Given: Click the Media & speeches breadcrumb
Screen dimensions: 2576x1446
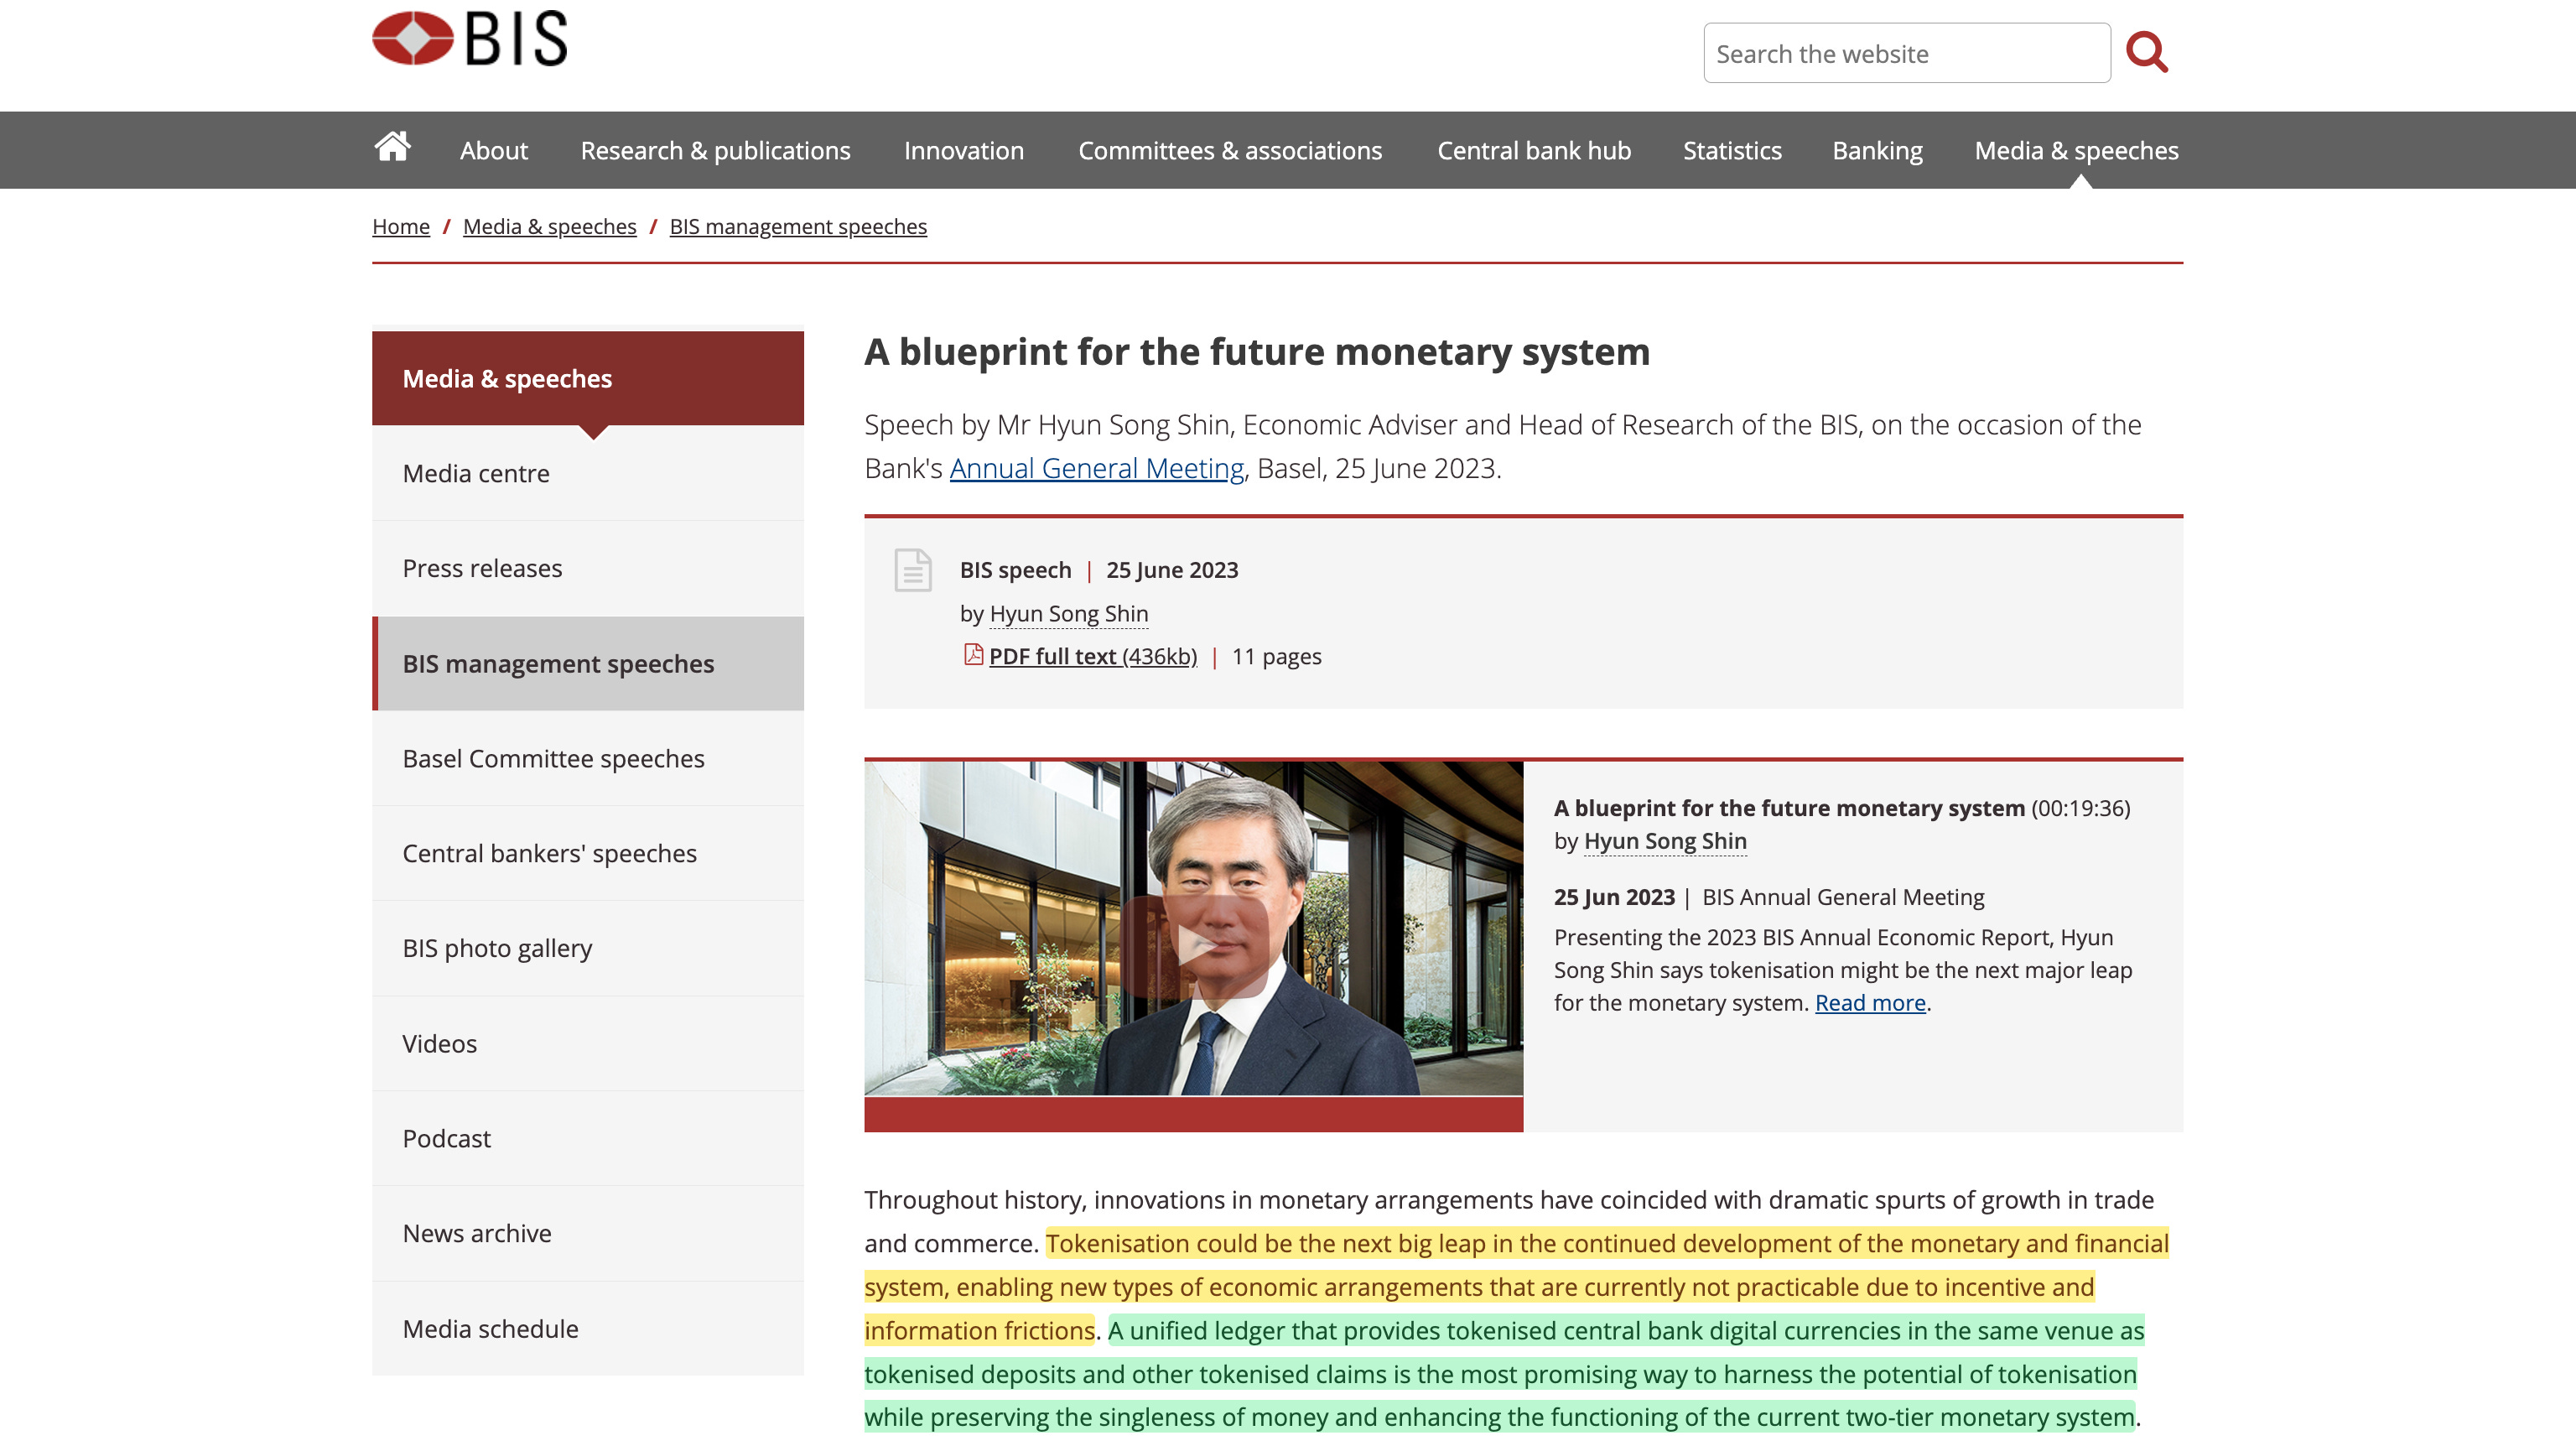Looking at the screenshot, I should [549, 226].
